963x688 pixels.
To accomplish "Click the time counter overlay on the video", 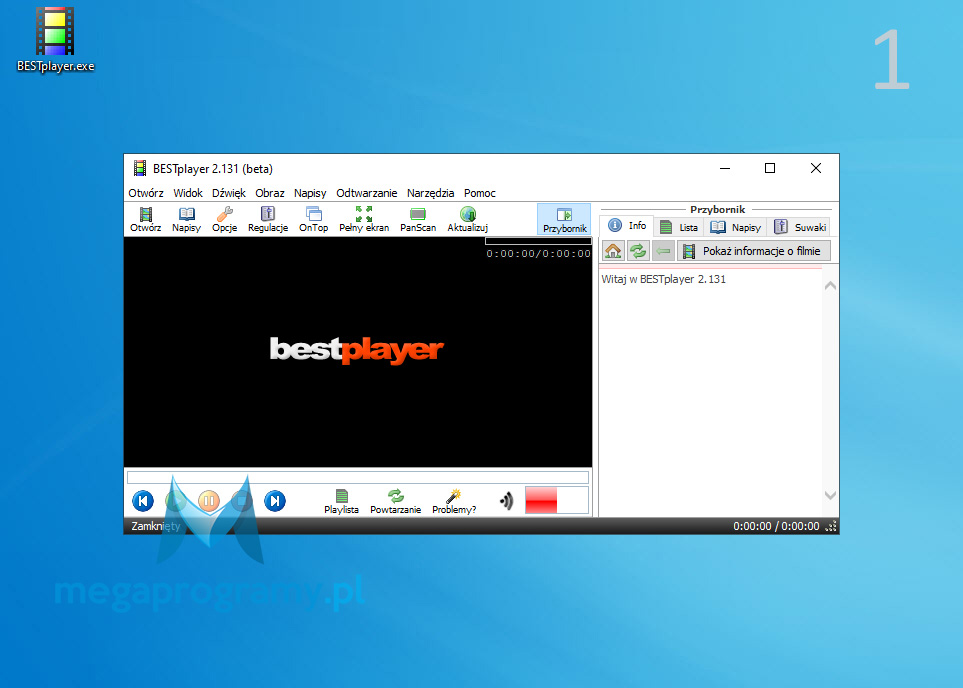I will pos(539,254).
